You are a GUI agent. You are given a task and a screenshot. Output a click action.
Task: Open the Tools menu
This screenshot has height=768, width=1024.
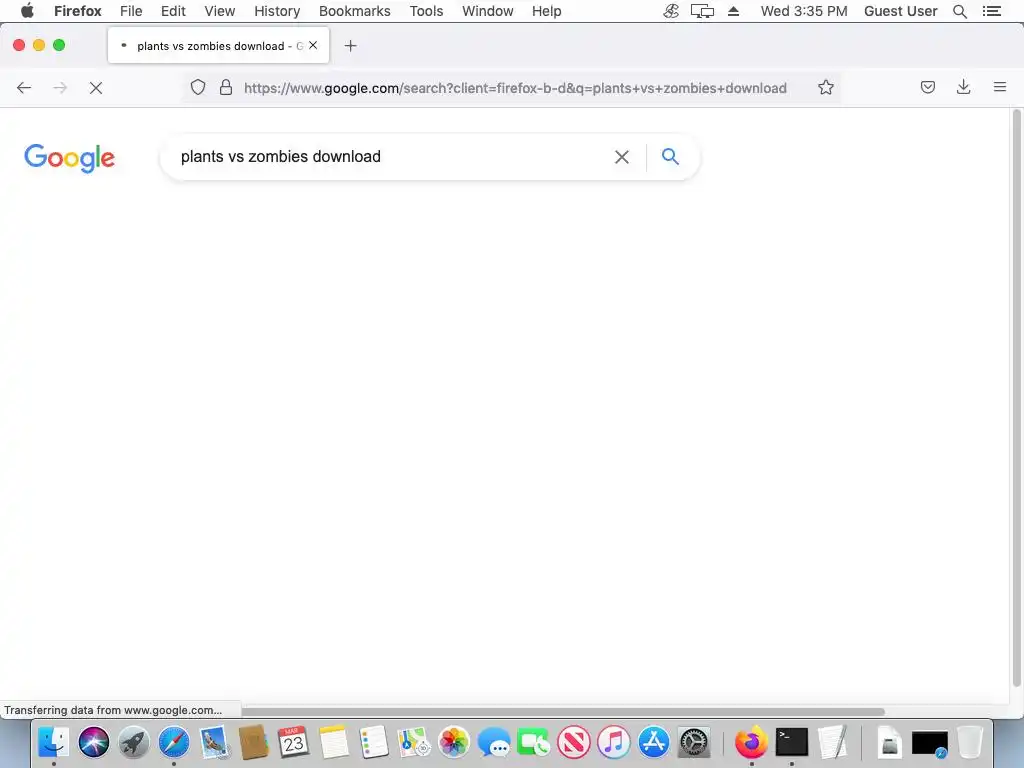[426, 11]
